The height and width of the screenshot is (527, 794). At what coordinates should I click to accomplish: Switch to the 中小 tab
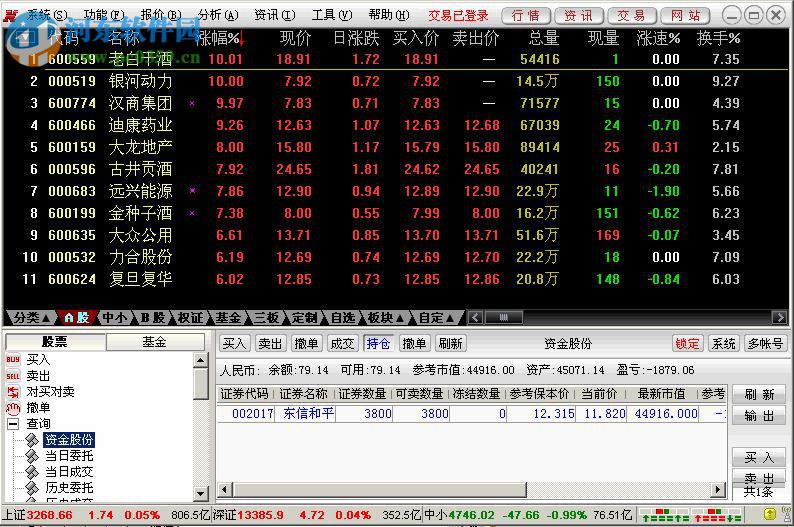[x=114, y=318]
